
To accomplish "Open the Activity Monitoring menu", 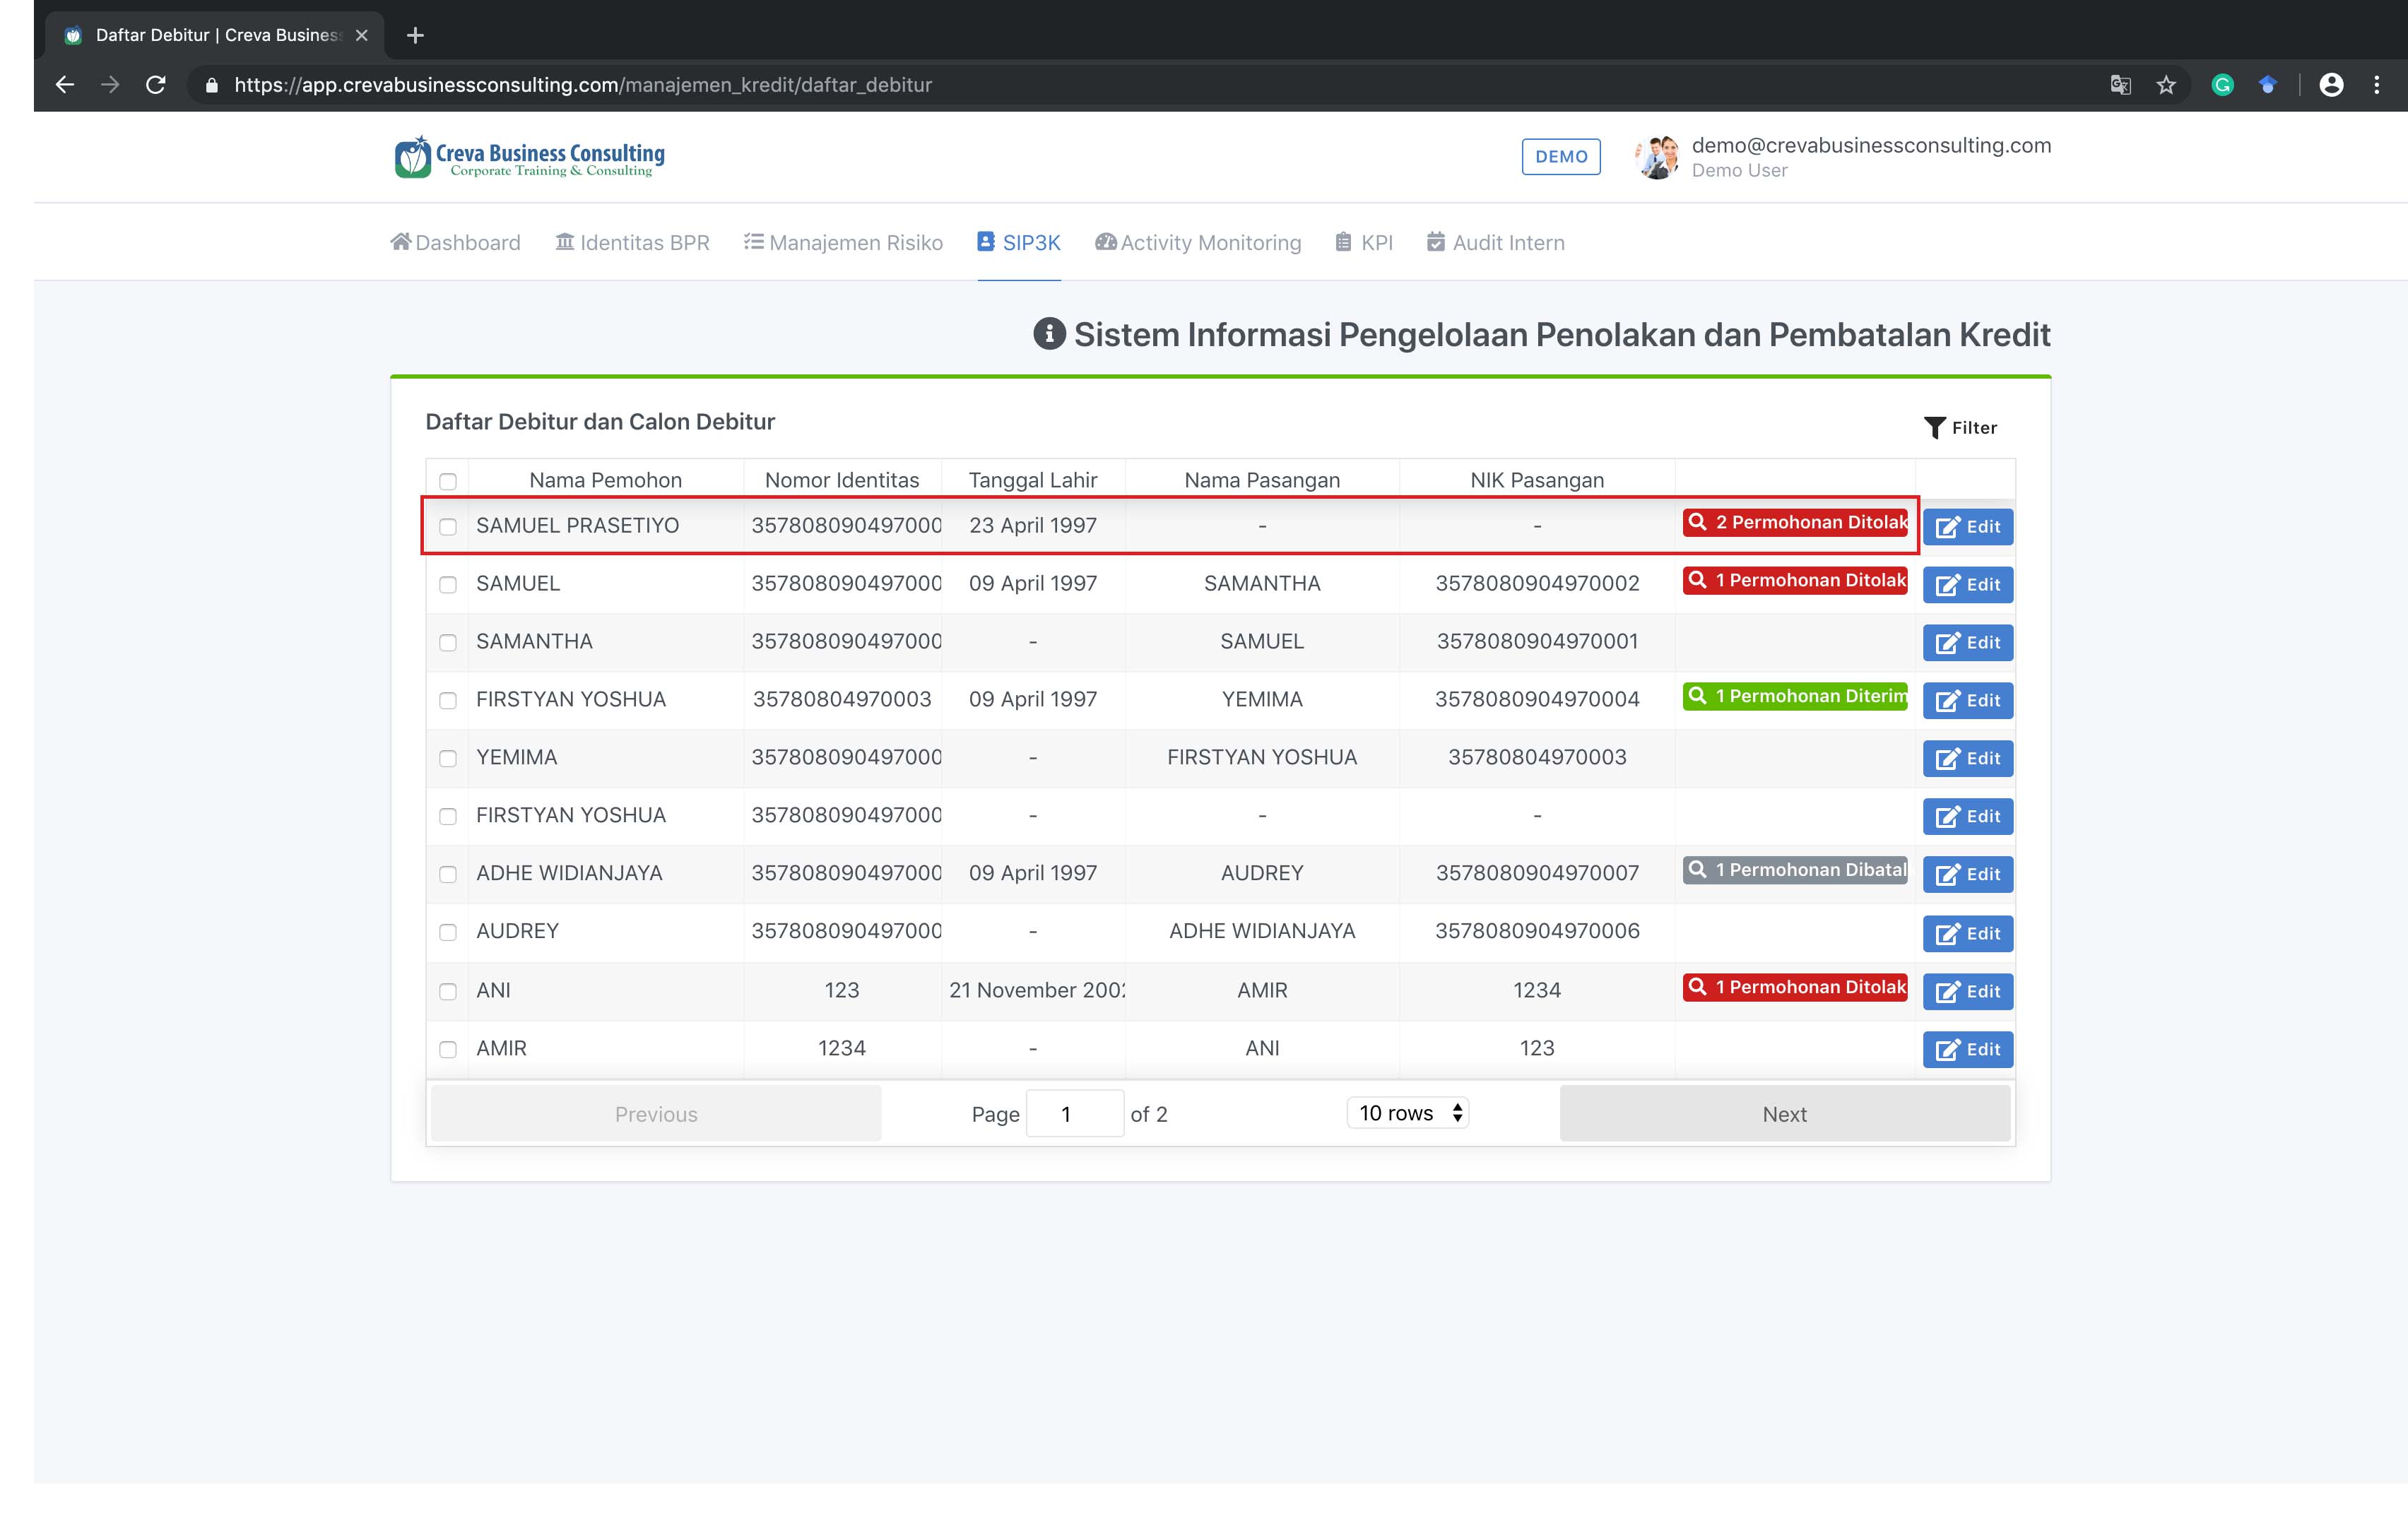I will [1198, 243].
